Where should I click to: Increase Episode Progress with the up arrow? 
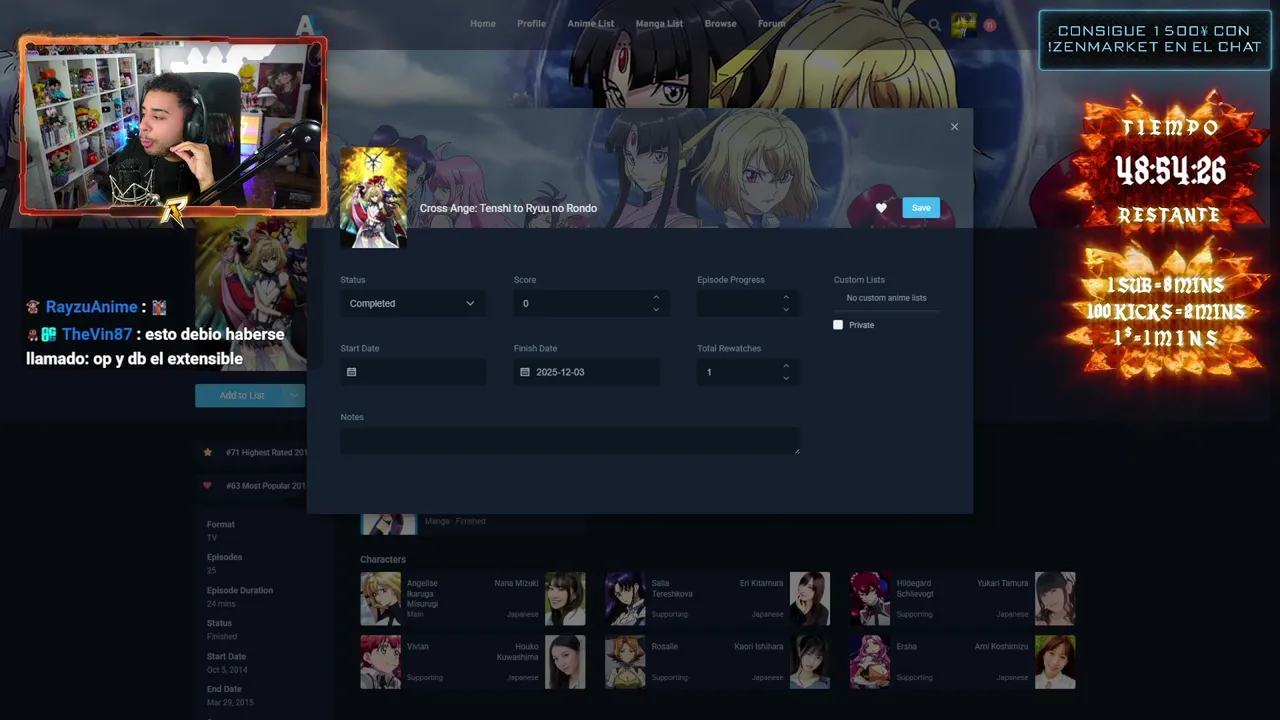pos(786,297)
